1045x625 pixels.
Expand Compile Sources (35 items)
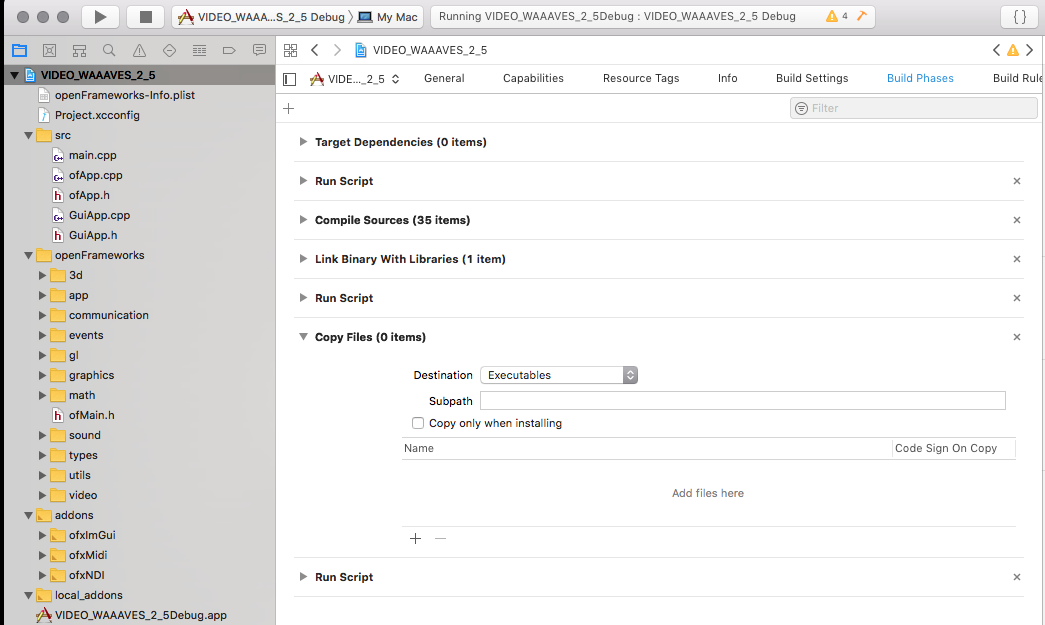pyautogui.click(x=303, y=220)
